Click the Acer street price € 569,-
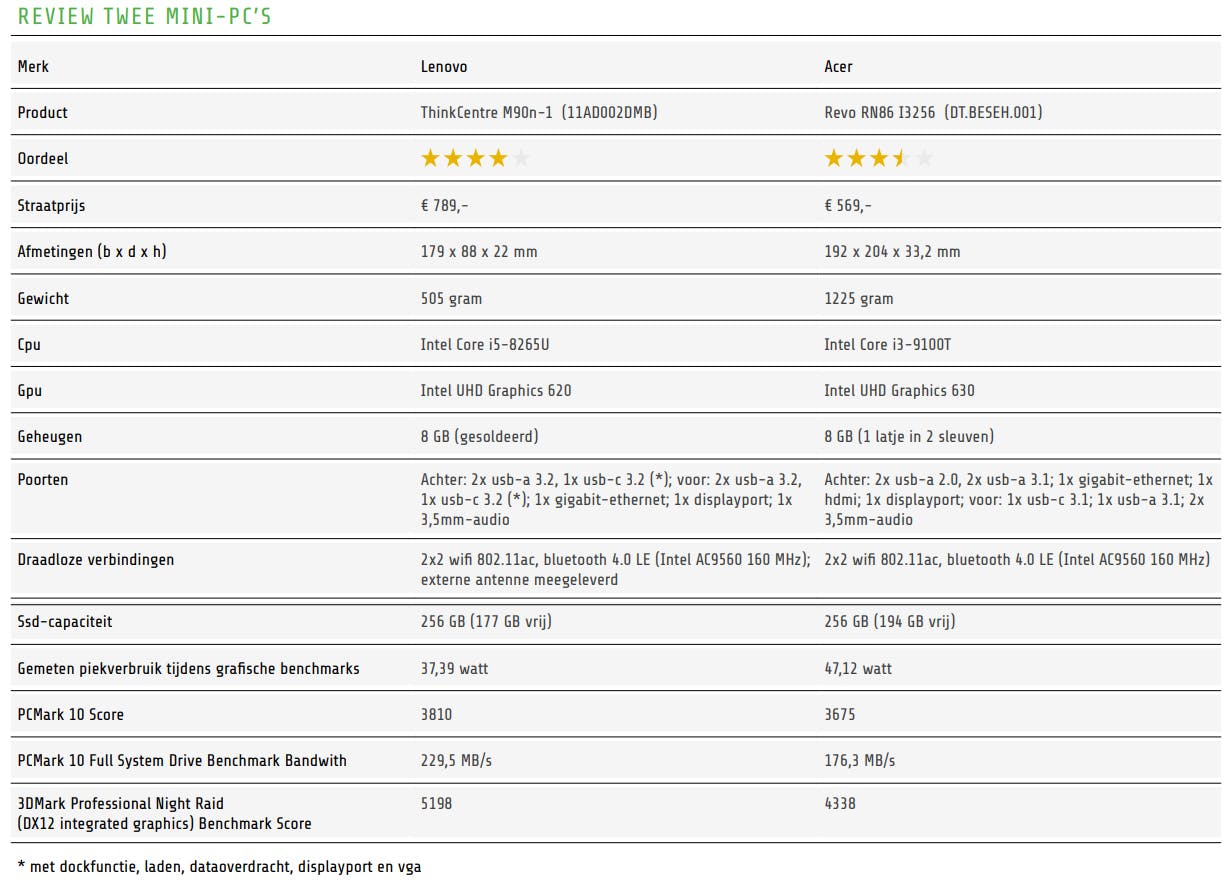The image size is (1231, 883). click(848, 206)
